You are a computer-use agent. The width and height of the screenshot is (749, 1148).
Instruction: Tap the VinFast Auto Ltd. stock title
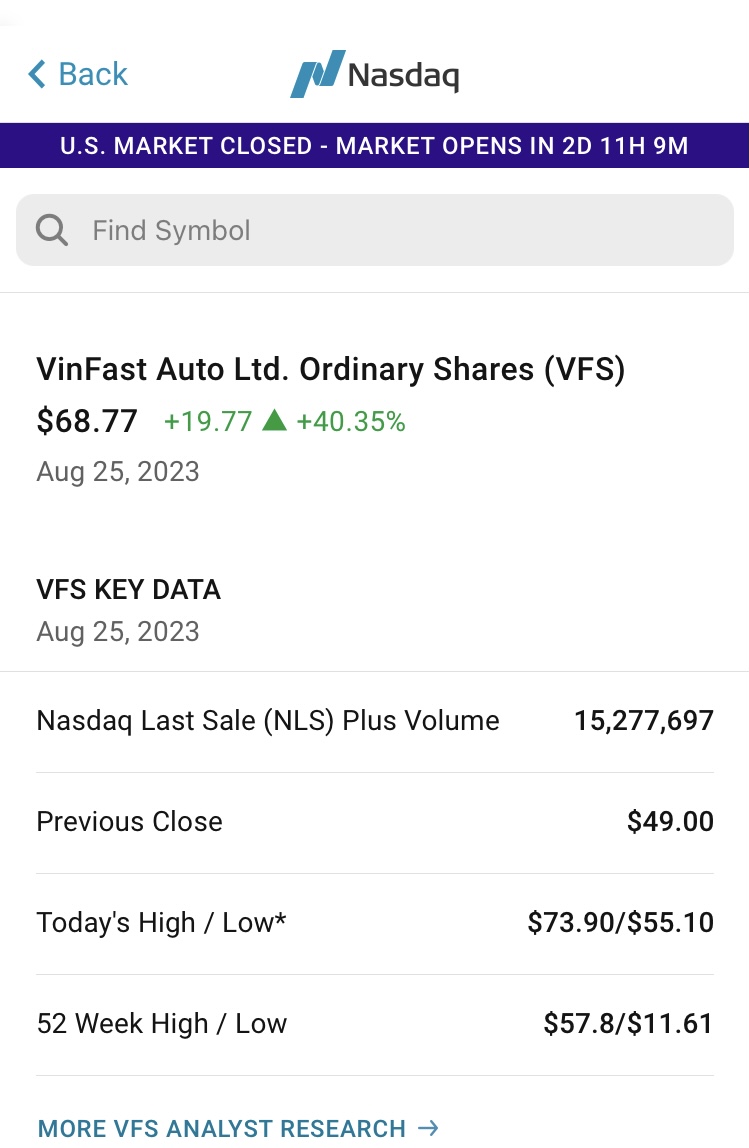click(x=330, y=369)
